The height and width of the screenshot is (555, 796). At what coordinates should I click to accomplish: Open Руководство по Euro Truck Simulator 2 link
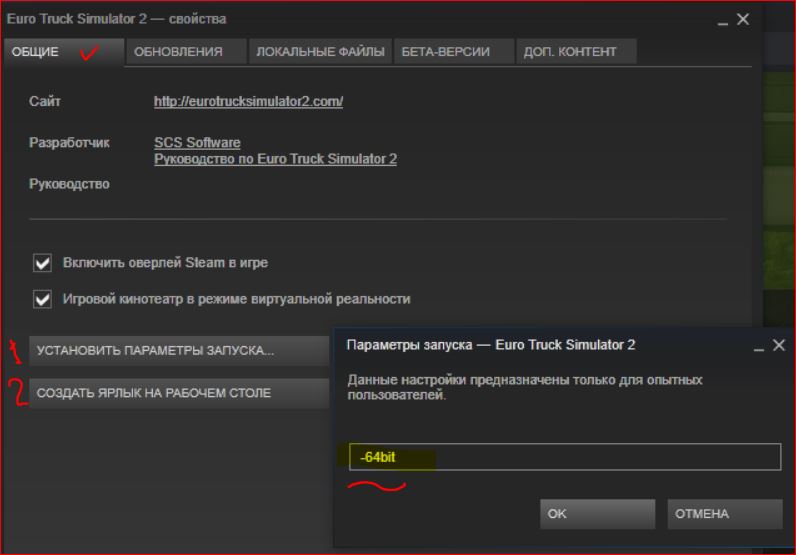pyautogui.click(x=275, y=159)
